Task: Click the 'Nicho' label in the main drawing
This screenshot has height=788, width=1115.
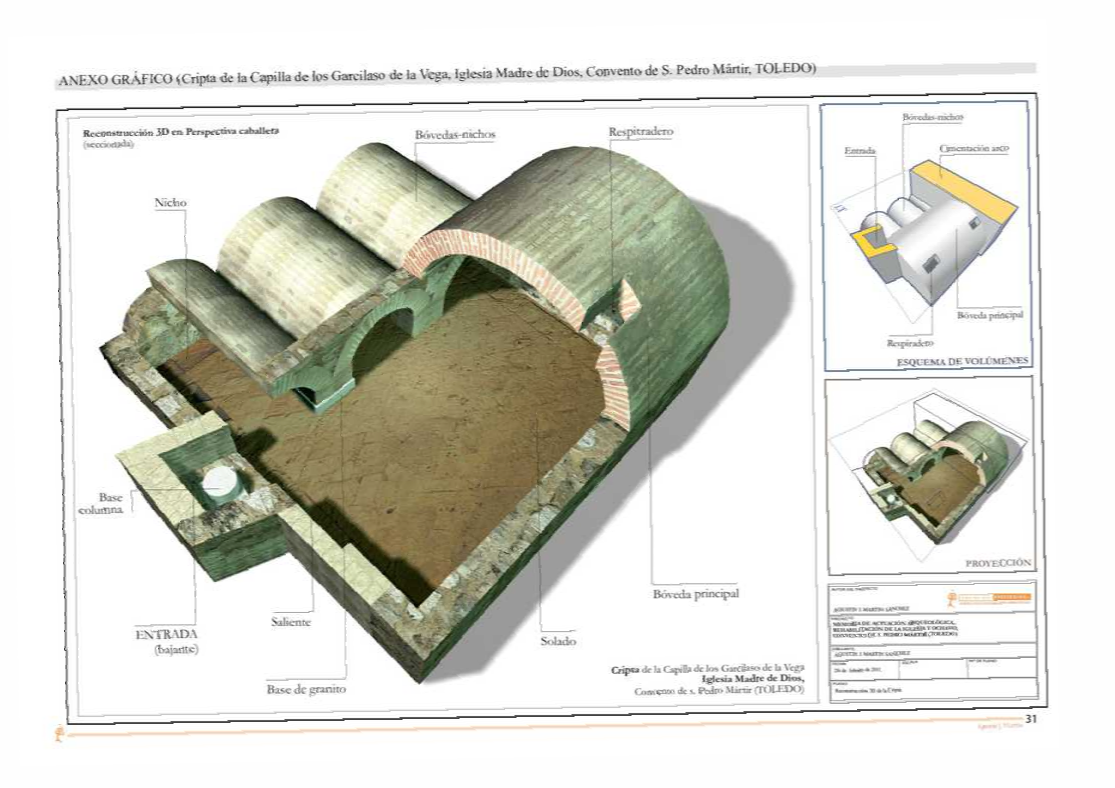Action: click(170, 203)
